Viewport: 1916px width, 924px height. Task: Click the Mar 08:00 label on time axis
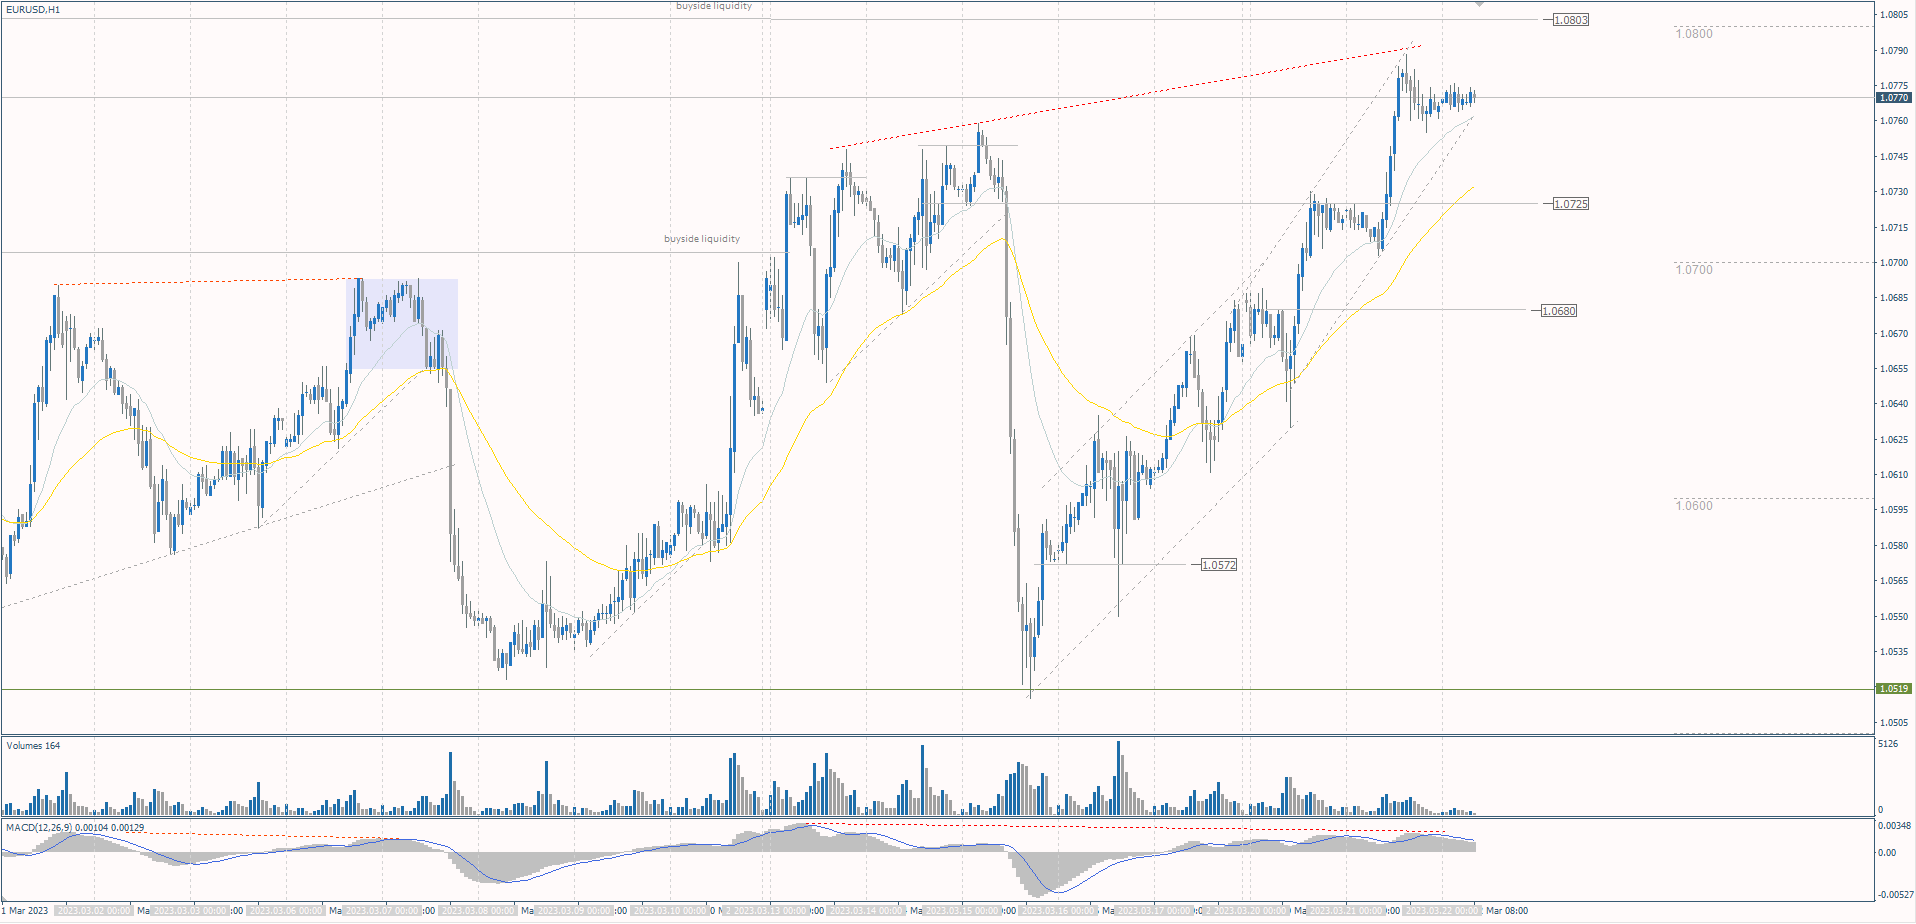[x=1507, y=911]
